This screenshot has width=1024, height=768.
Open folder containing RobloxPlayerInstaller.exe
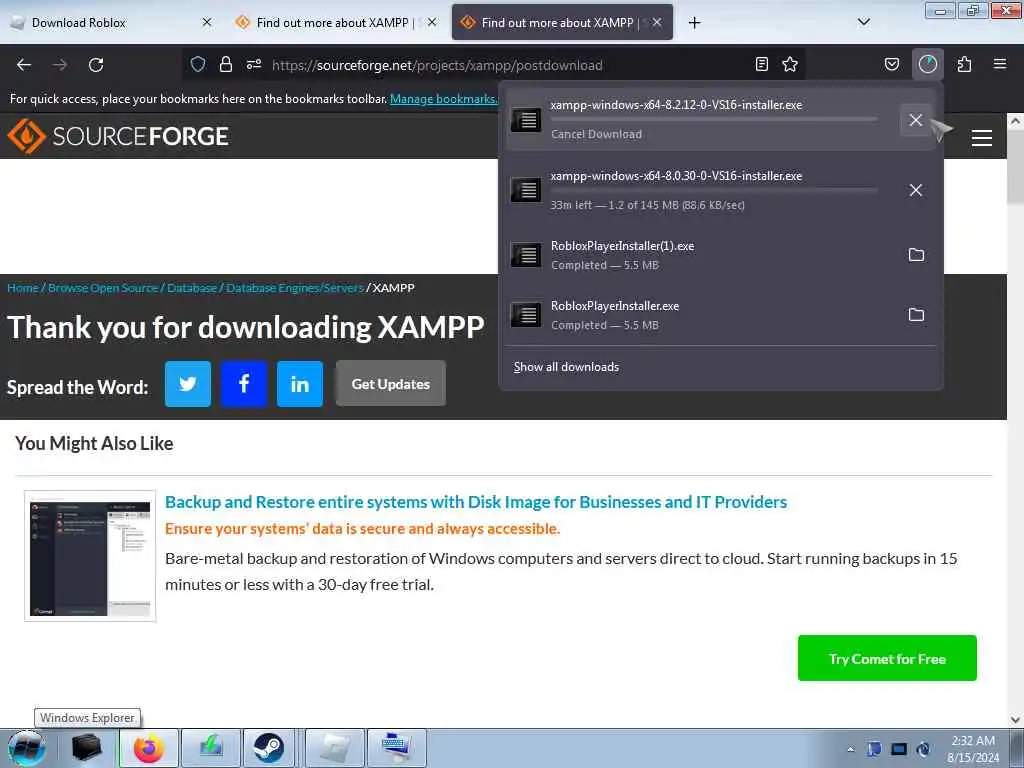(916, 315)
